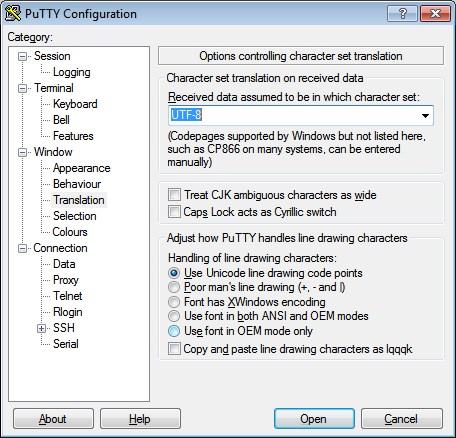
Task: Open the character set dropdown arrow
Action: click(x=425, y=116)
